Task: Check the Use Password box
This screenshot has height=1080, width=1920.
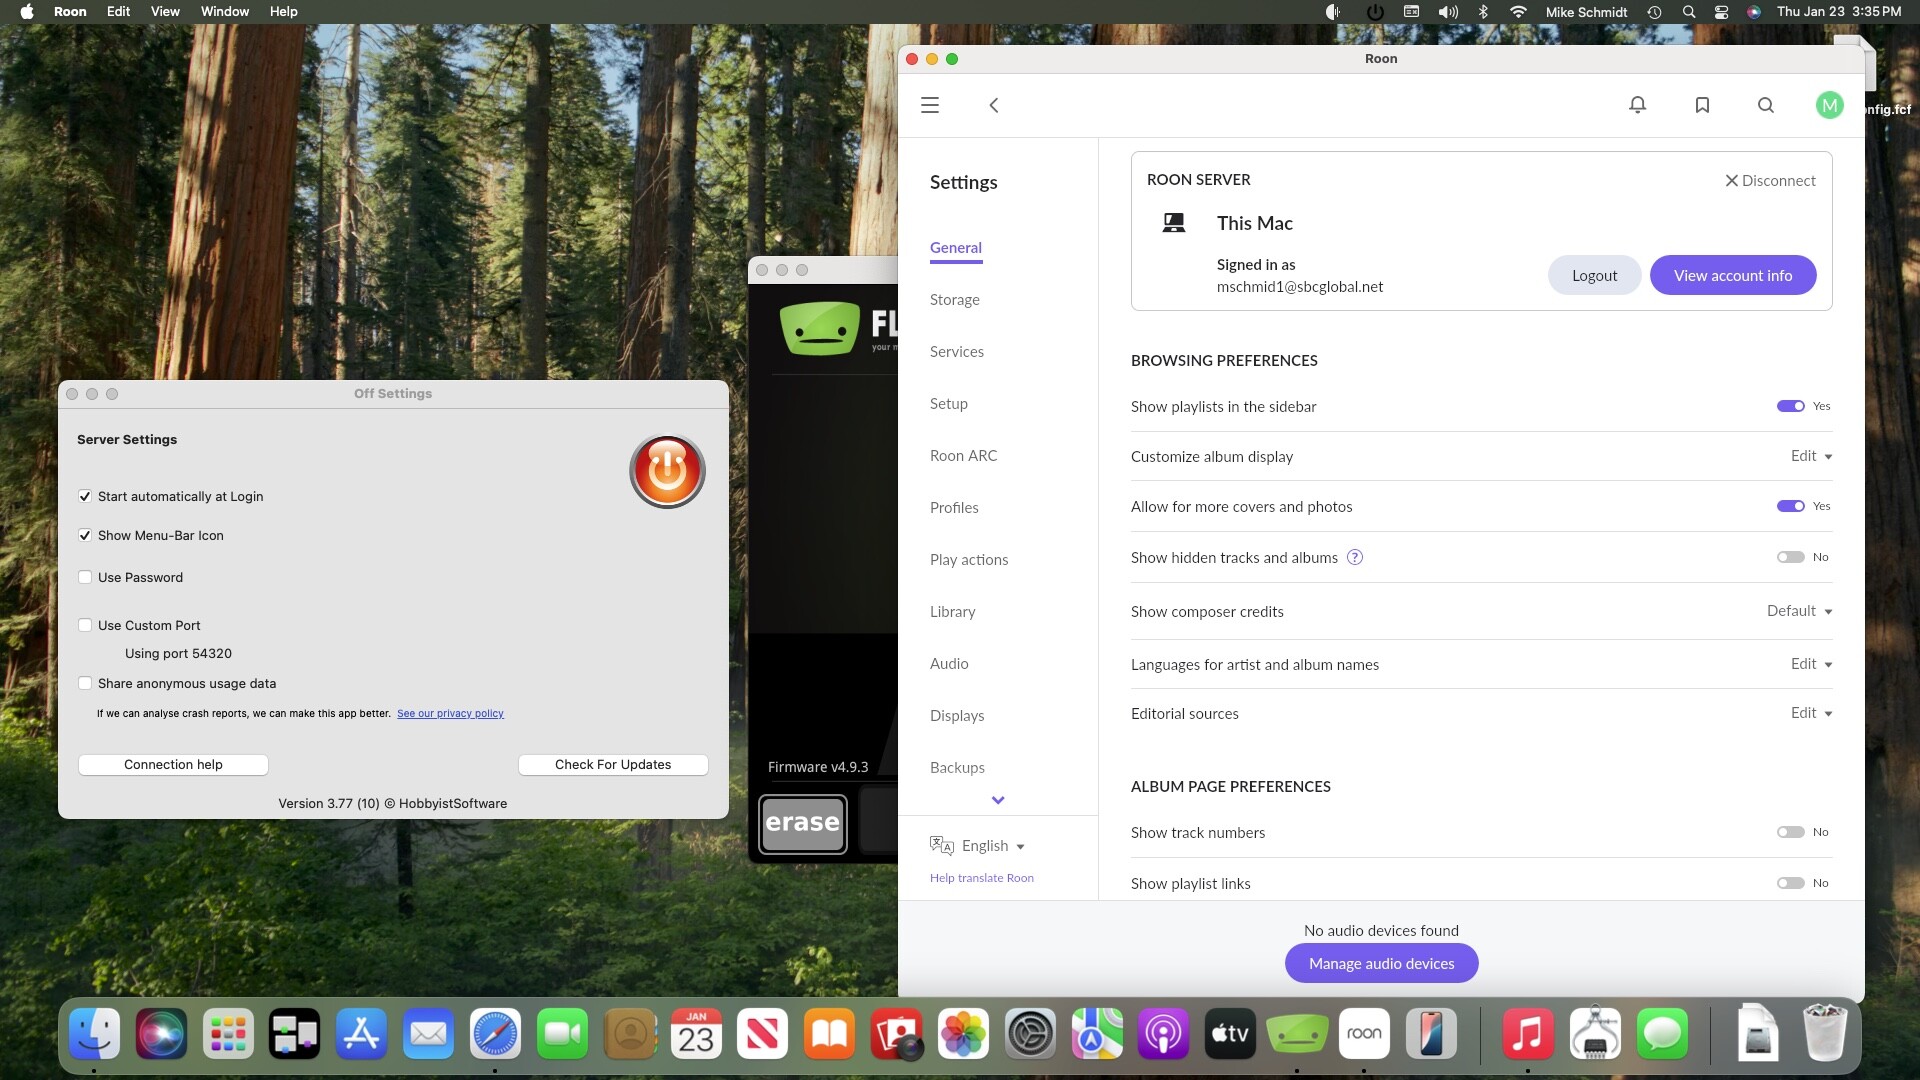Action: (x=85, y=577)
